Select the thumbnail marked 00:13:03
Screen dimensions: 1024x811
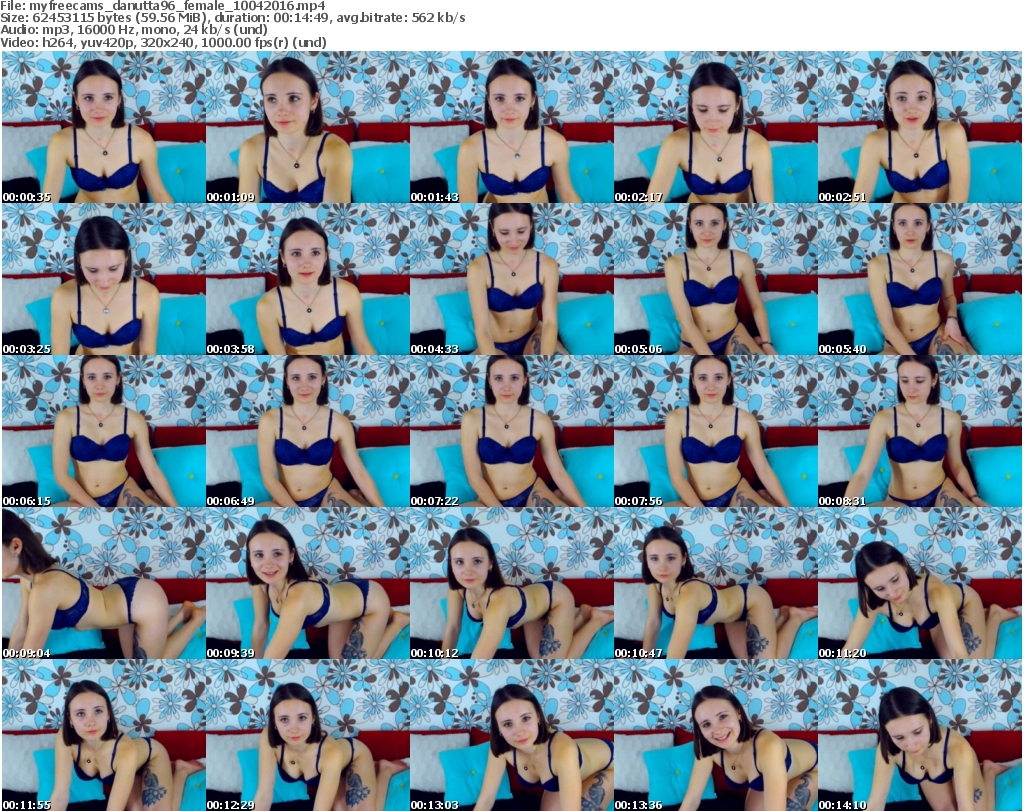[511, 735]
